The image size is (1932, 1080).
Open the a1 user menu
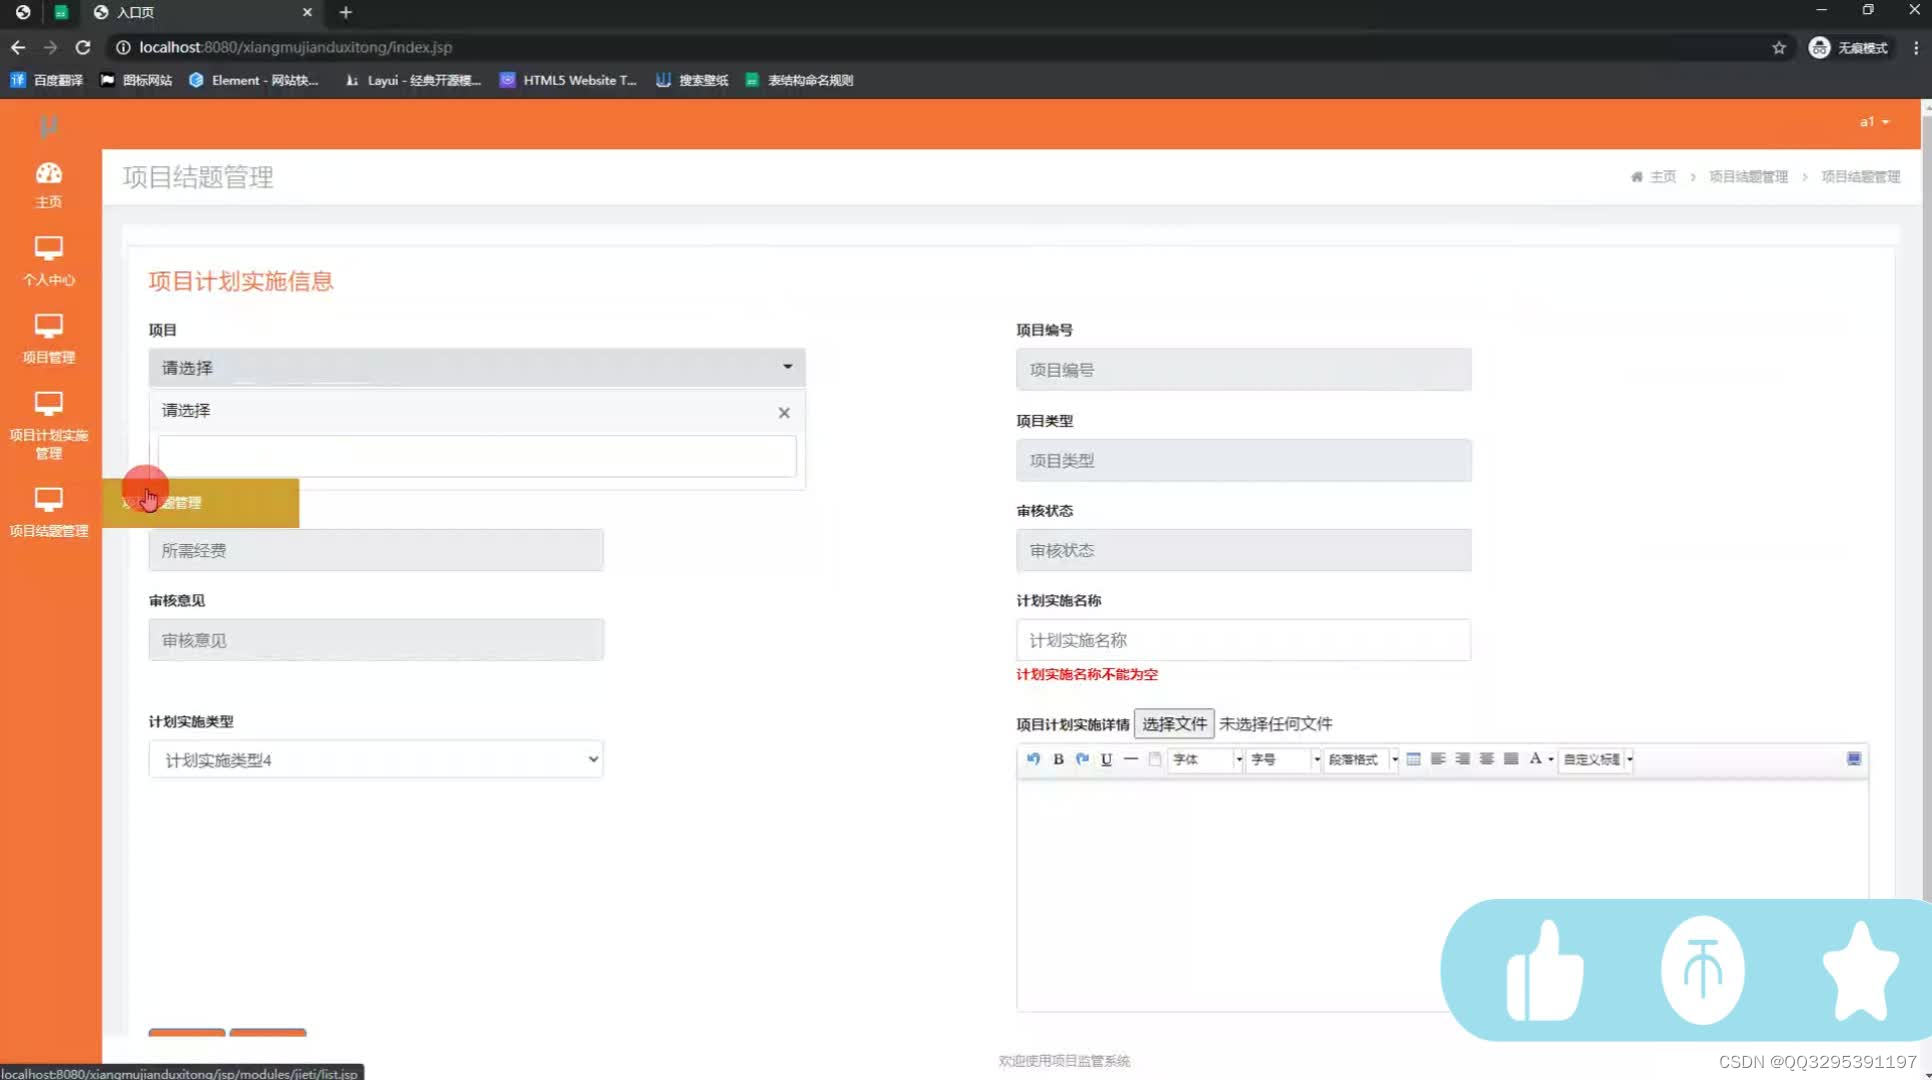coord(1874,122)
